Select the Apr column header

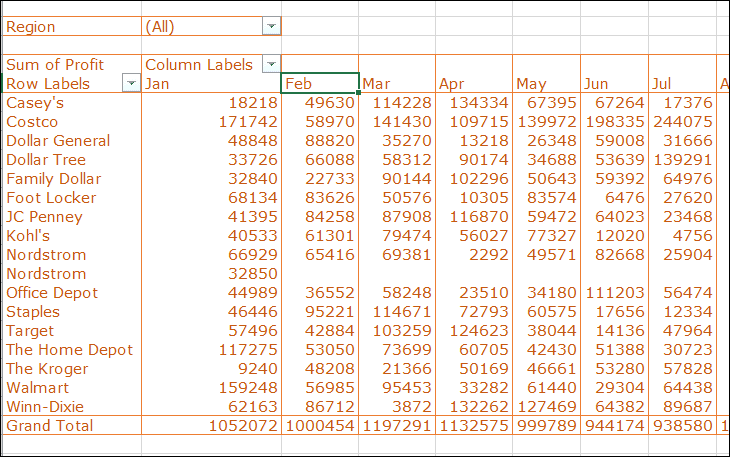(x=474, y=83)
